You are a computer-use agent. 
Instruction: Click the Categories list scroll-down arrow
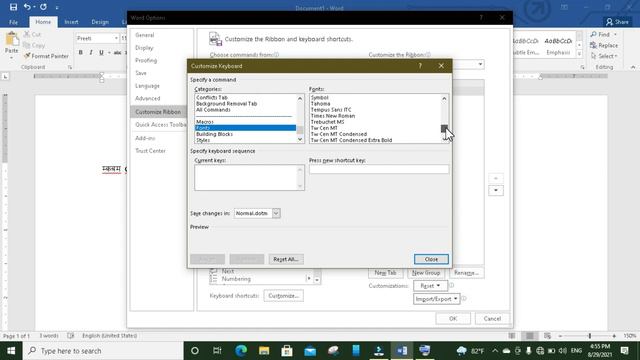(300, 139)
